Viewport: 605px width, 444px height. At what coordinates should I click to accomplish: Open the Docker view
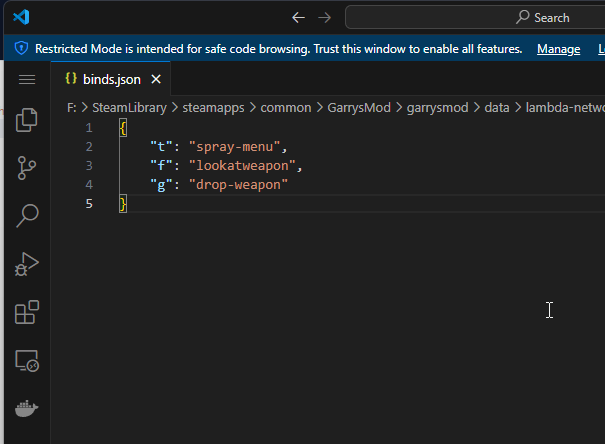27,409
